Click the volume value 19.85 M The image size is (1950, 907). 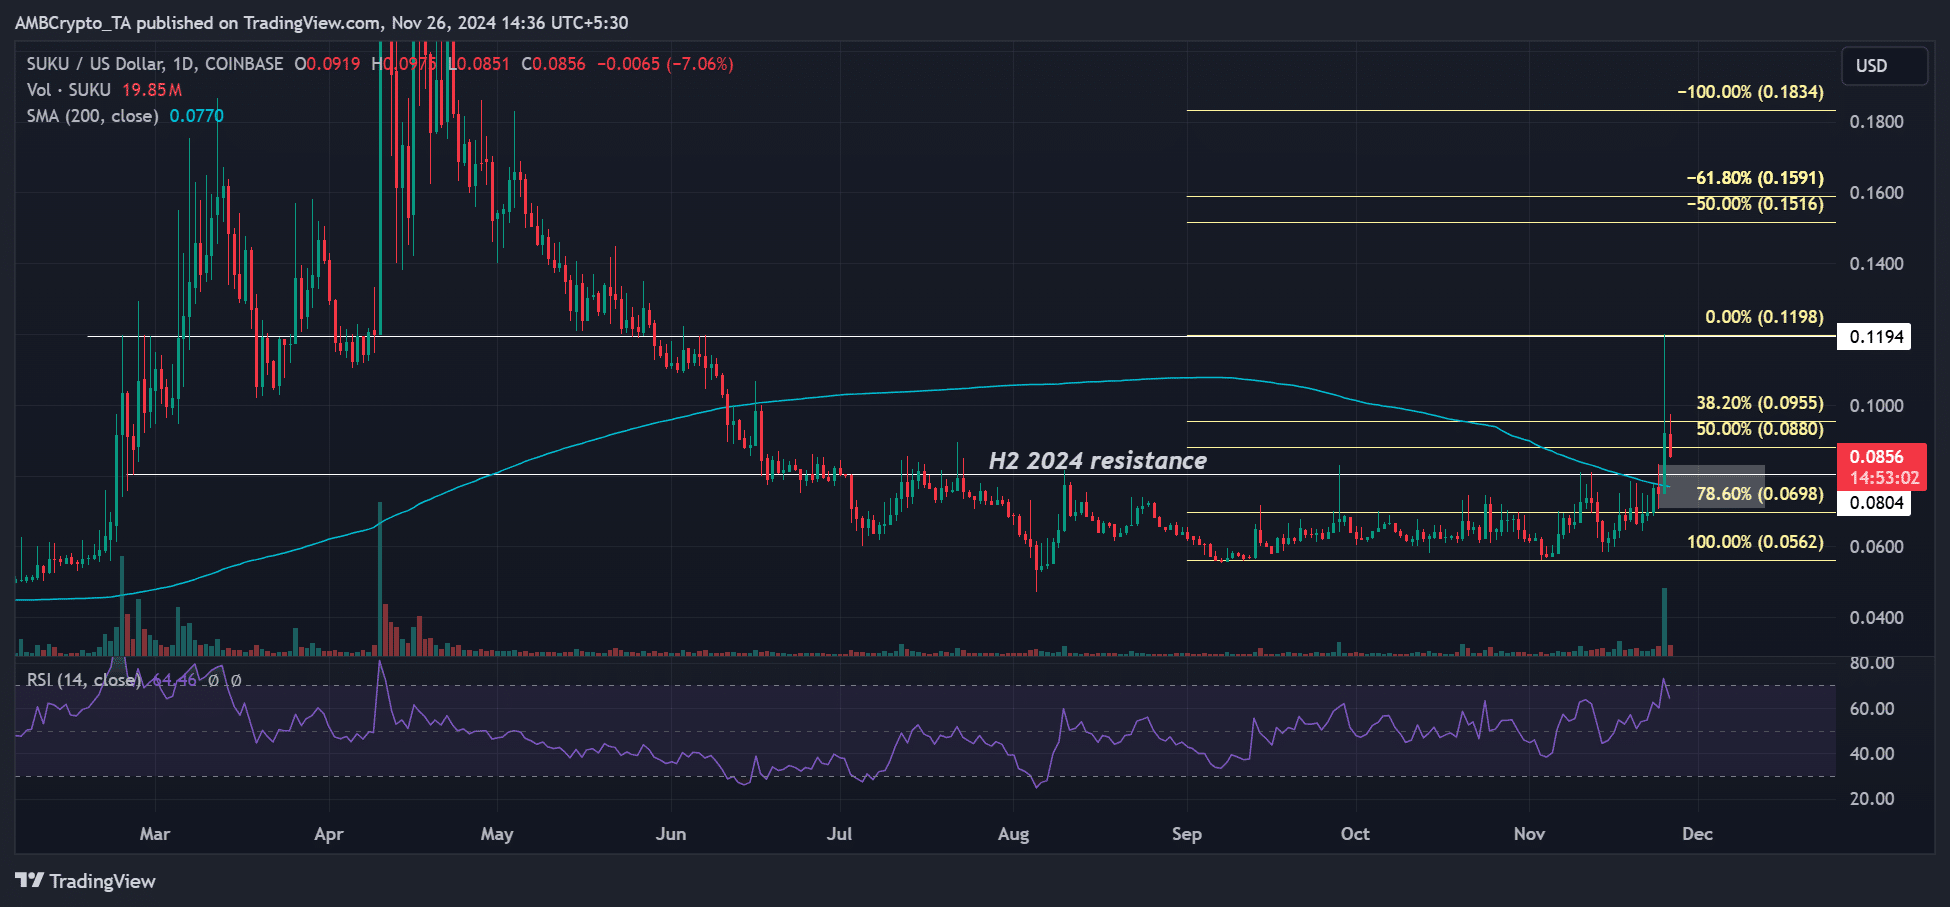click(x=152, y=90)
